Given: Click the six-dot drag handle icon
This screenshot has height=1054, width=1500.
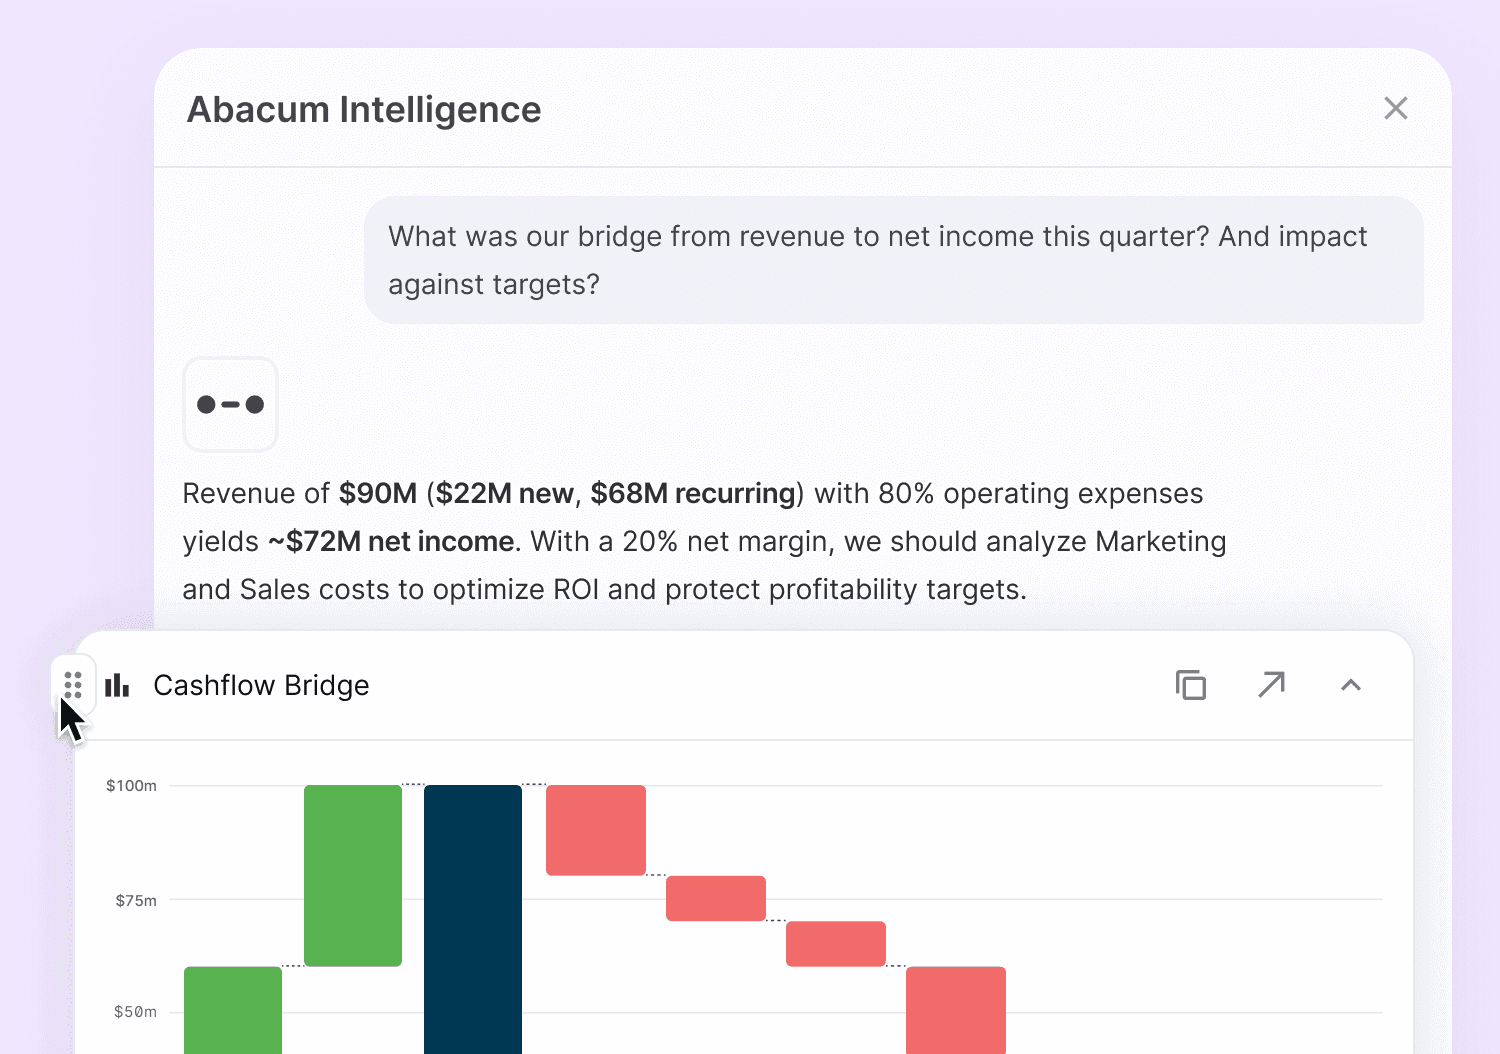Looking at the screenshot, I should tap(72, 684).
